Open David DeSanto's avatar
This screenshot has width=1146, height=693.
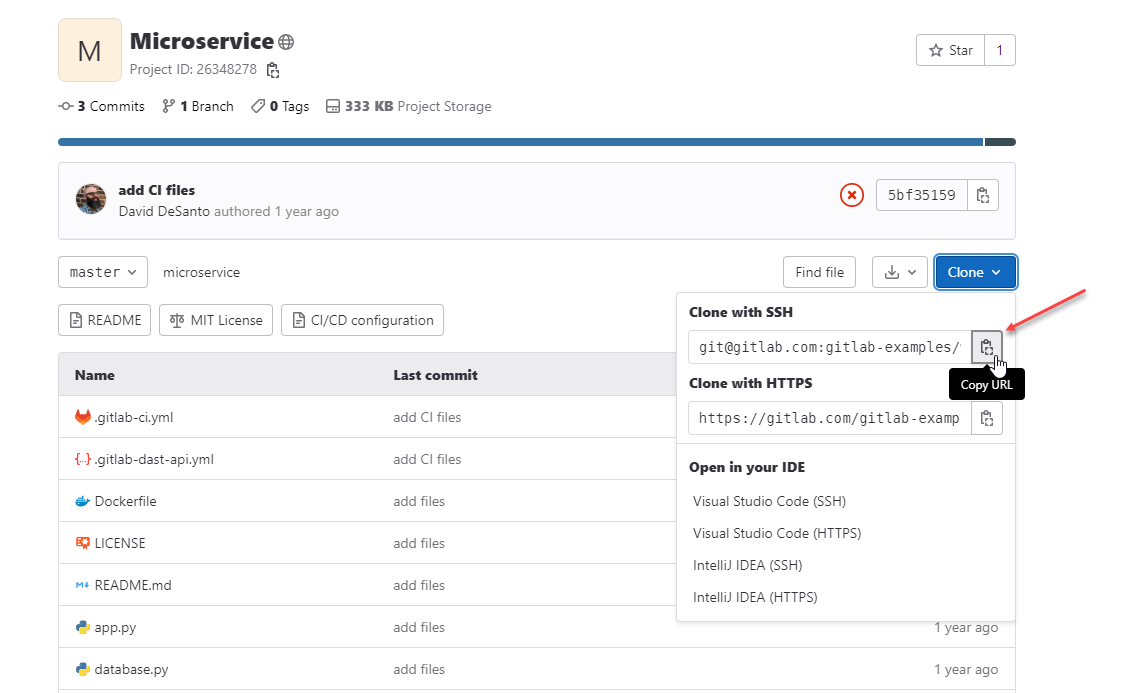tap(91, 199)
